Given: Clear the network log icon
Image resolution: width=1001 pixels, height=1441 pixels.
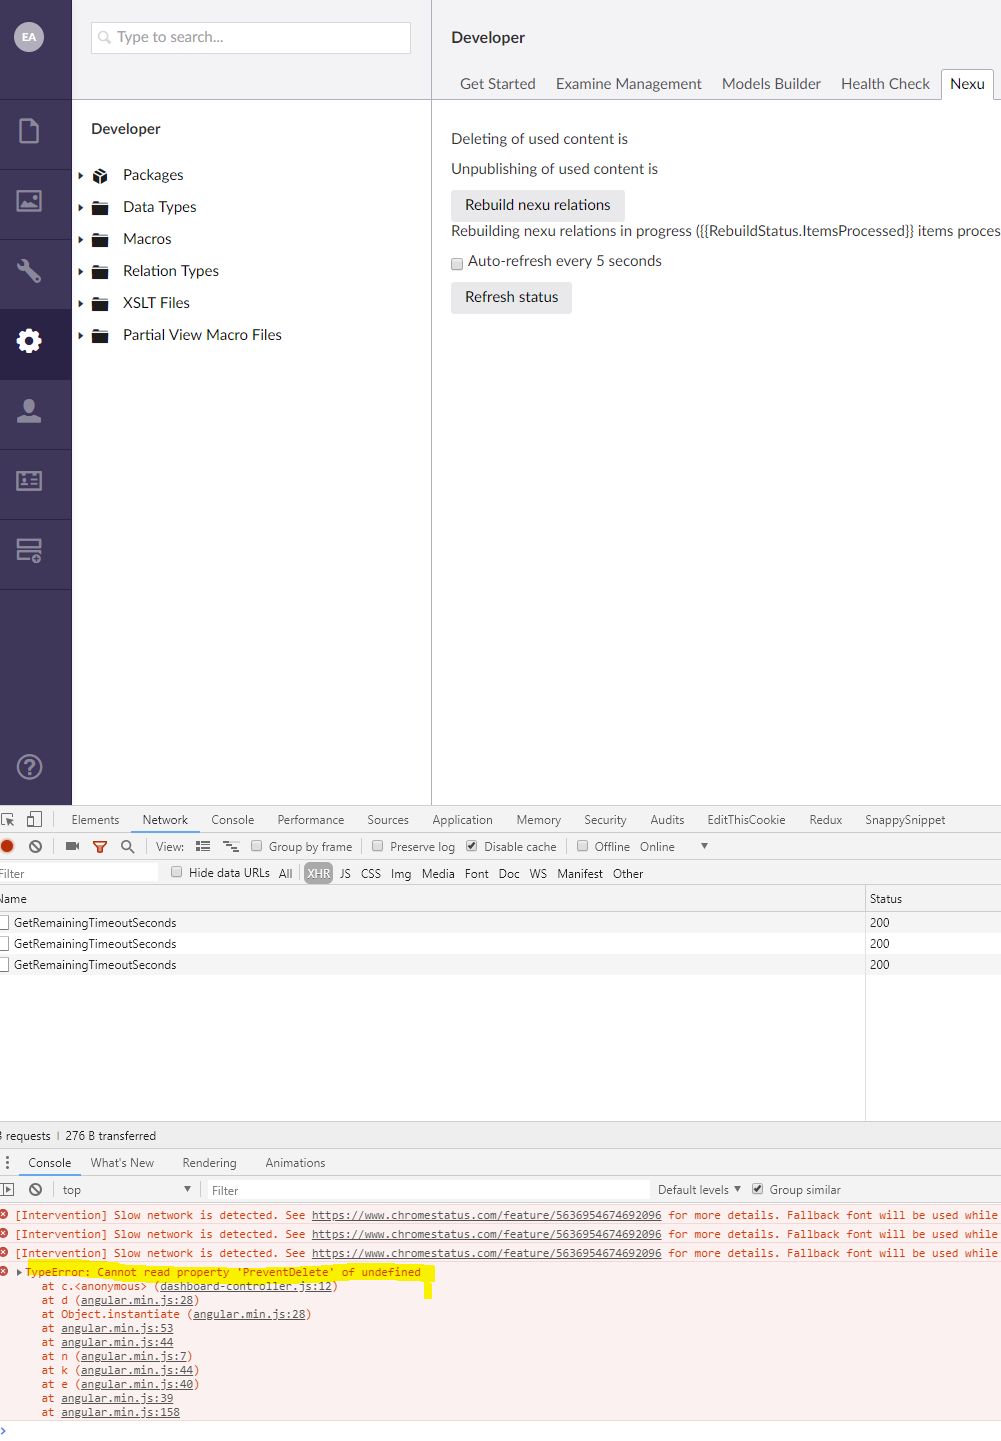Looking at the screenshot, I should click(x=36, y=846).
